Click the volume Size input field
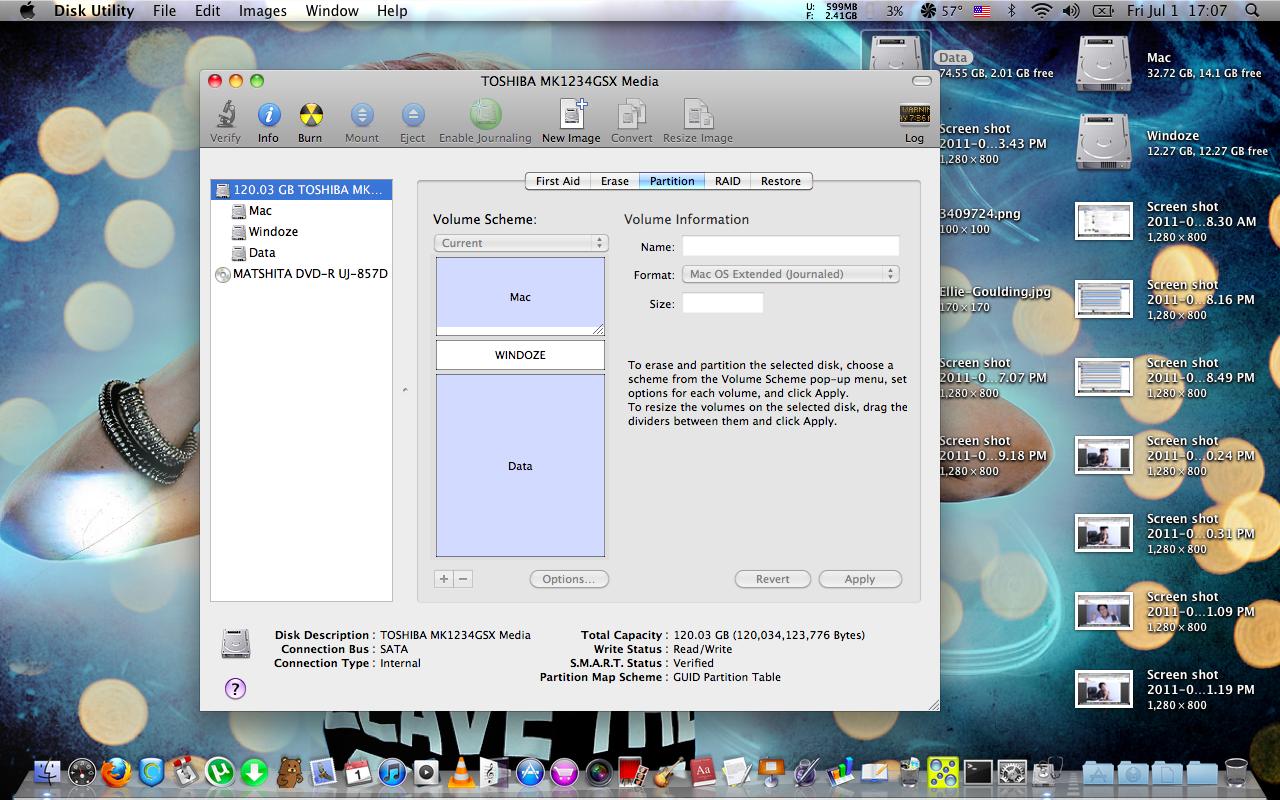Screen dimensions: 1280x800 (x=723, y=303)
